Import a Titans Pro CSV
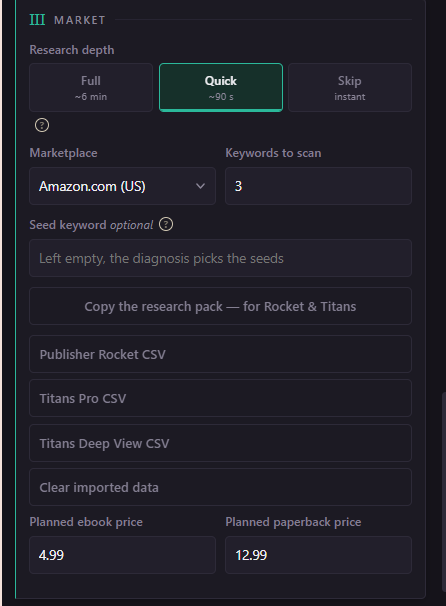 (x=220, y=398)
